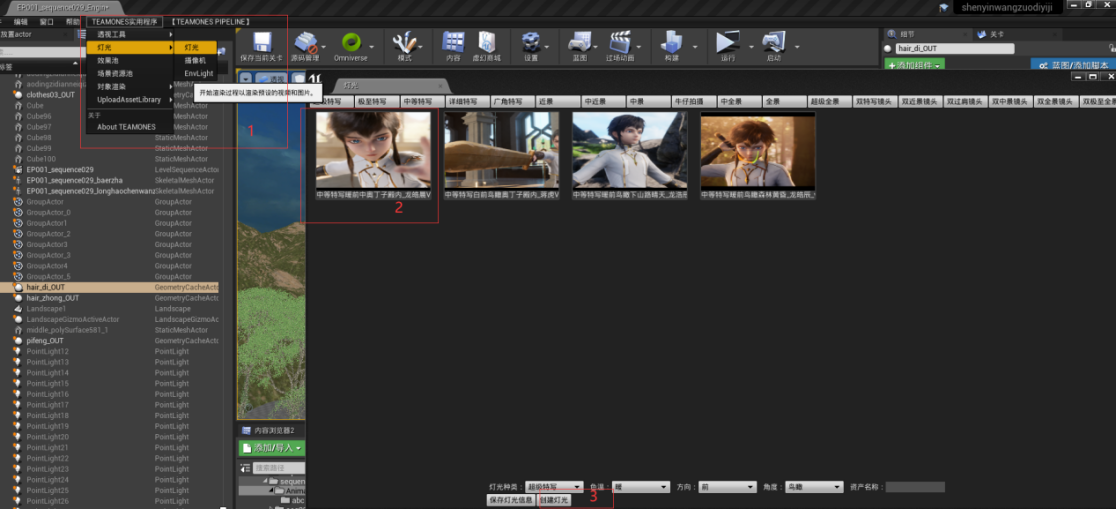The height and width of the screenshot is (509, 1116).
Task: Open the 源码管理 source control icon
Action: (x=304, y=43)
